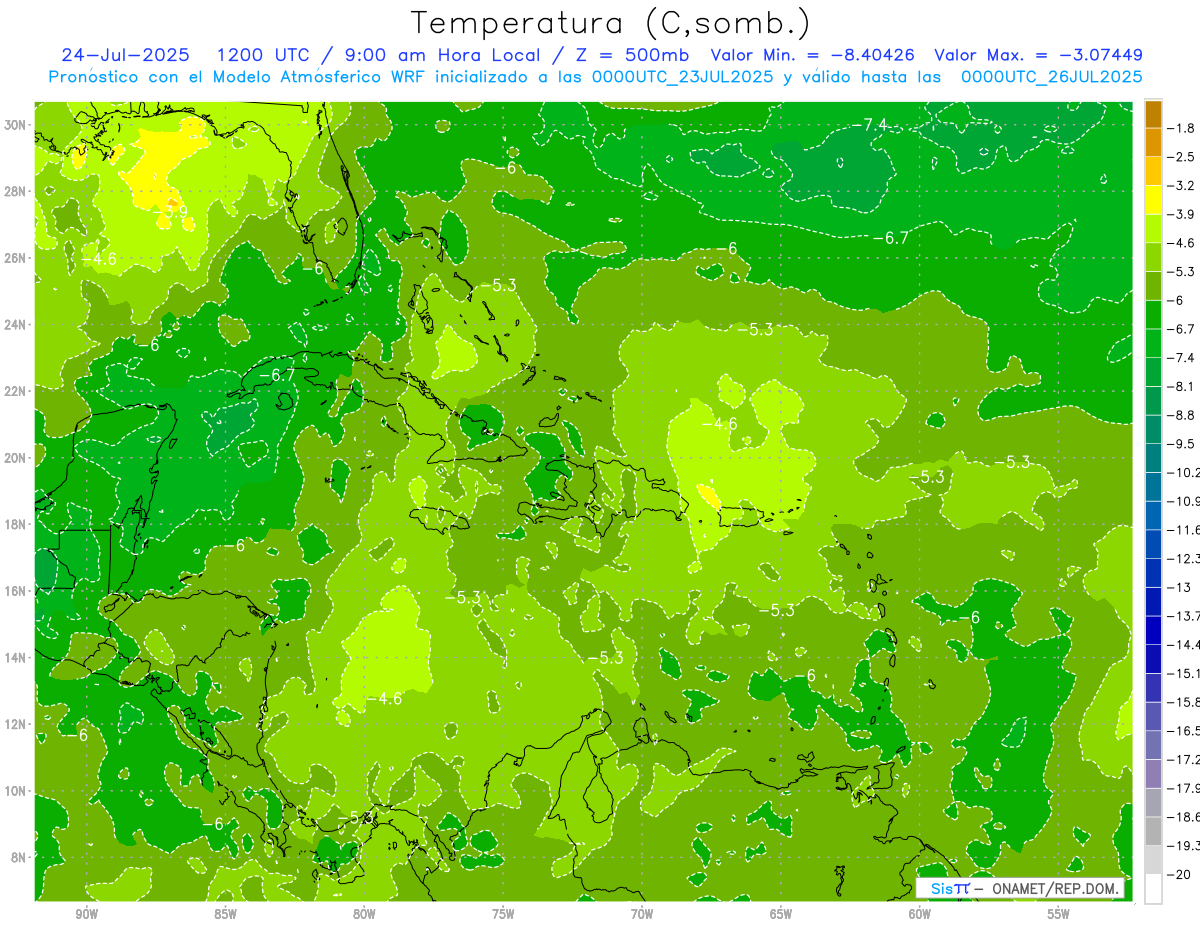Click the '1200 UTC' time text
This screenshot has width=1200, height=927.
coord(264,55)
